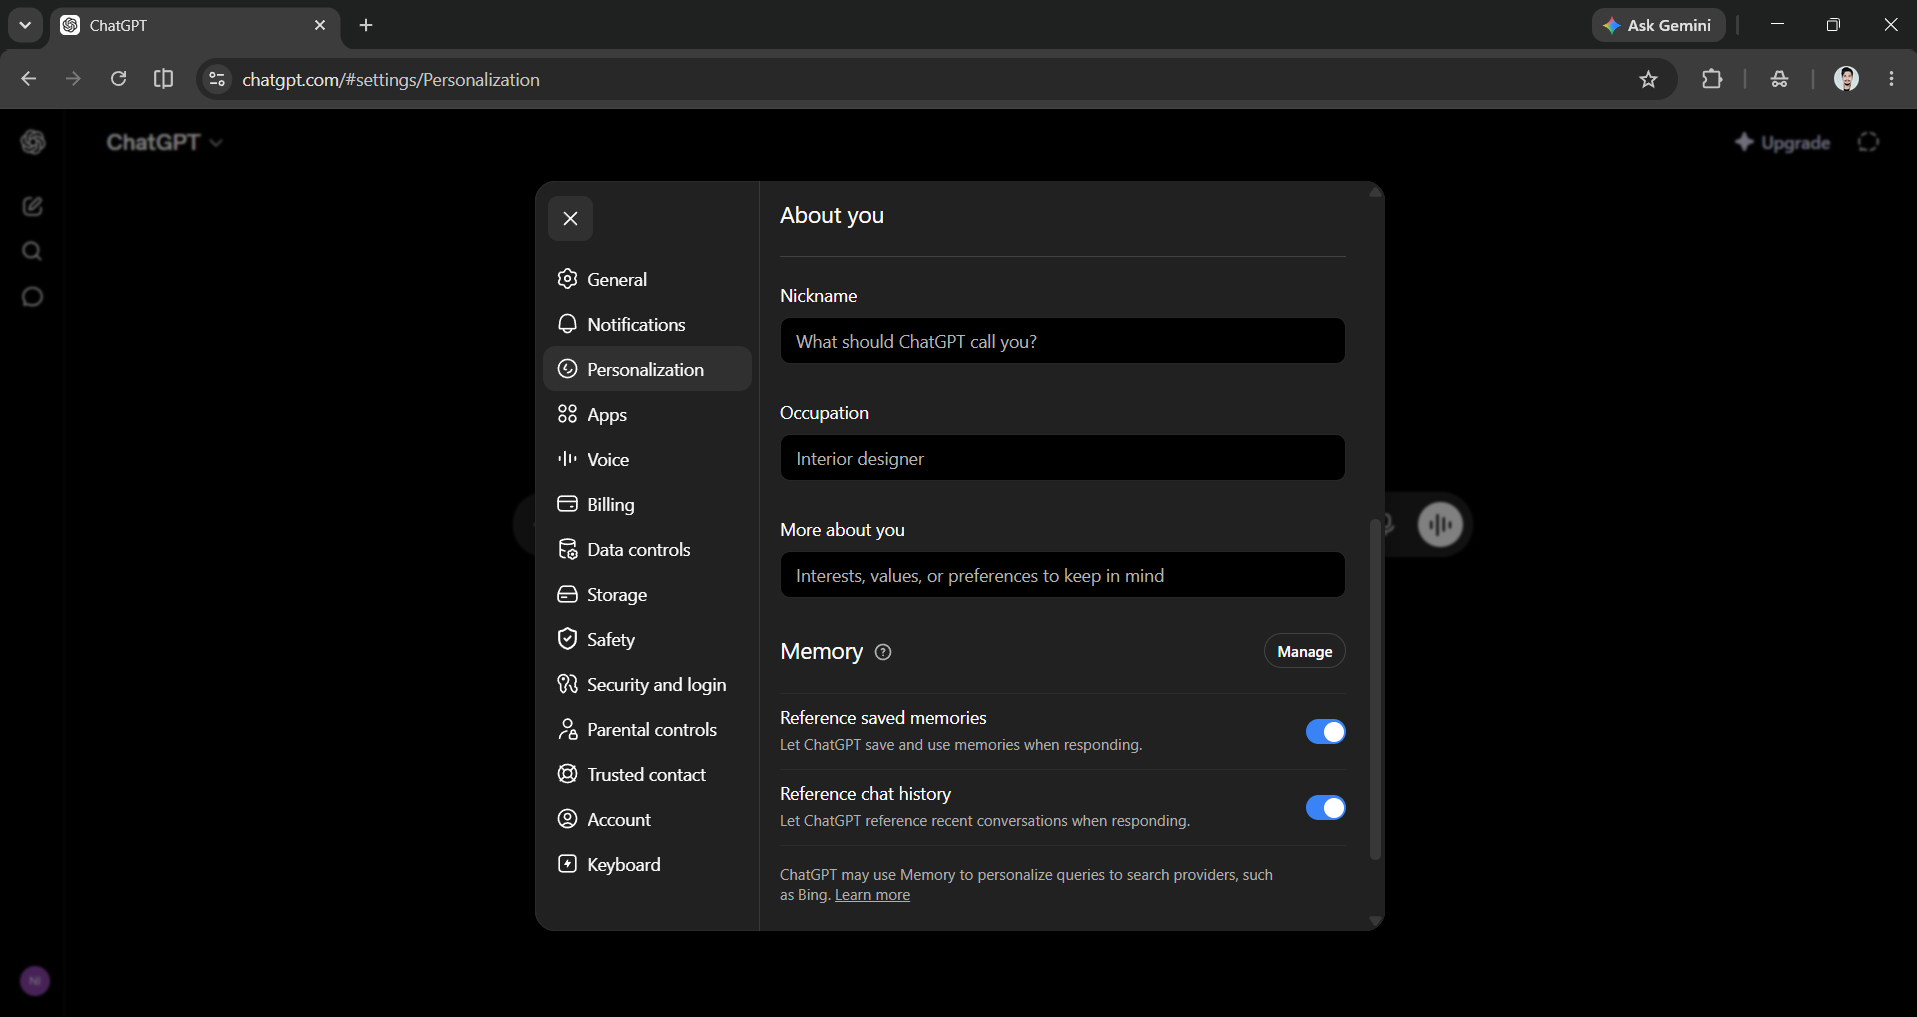Click the Upgrade button
Image resolution: width=1917 pixels, height=1017 pixels.
click(x=1783, y=143)
